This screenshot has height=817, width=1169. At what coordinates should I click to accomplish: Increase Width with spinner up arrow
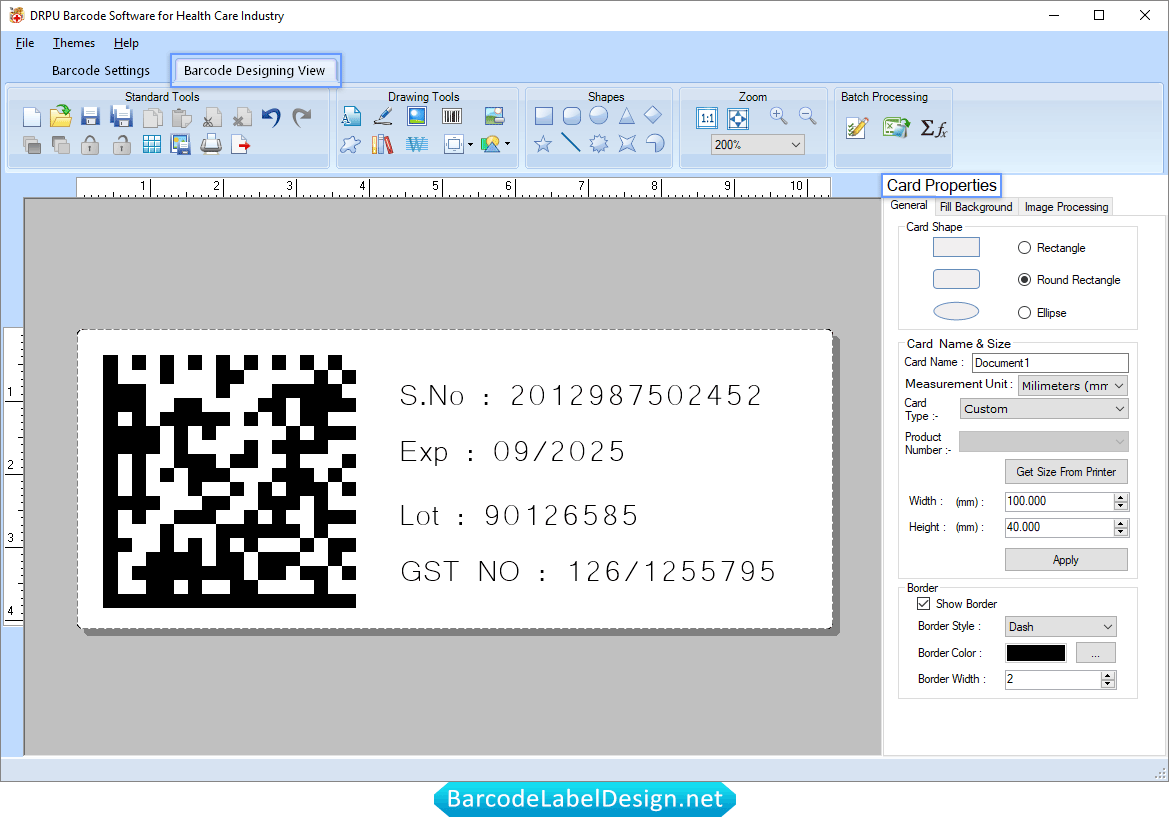[x=1121, y=496]
